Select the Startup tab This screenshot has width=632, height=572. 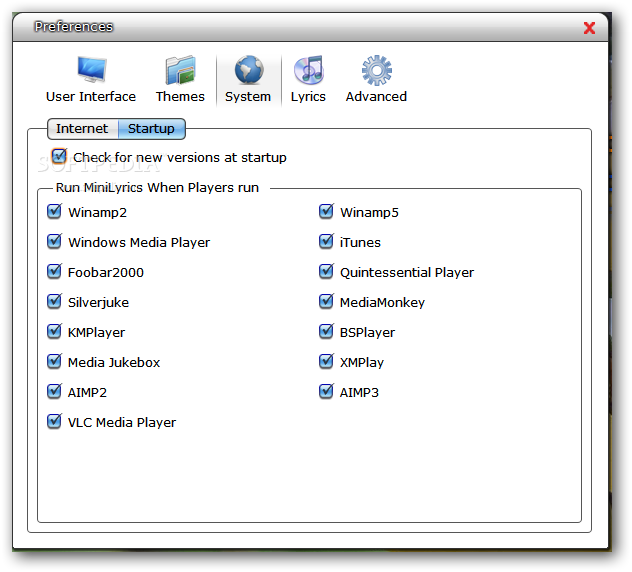(x=152, y=129)
